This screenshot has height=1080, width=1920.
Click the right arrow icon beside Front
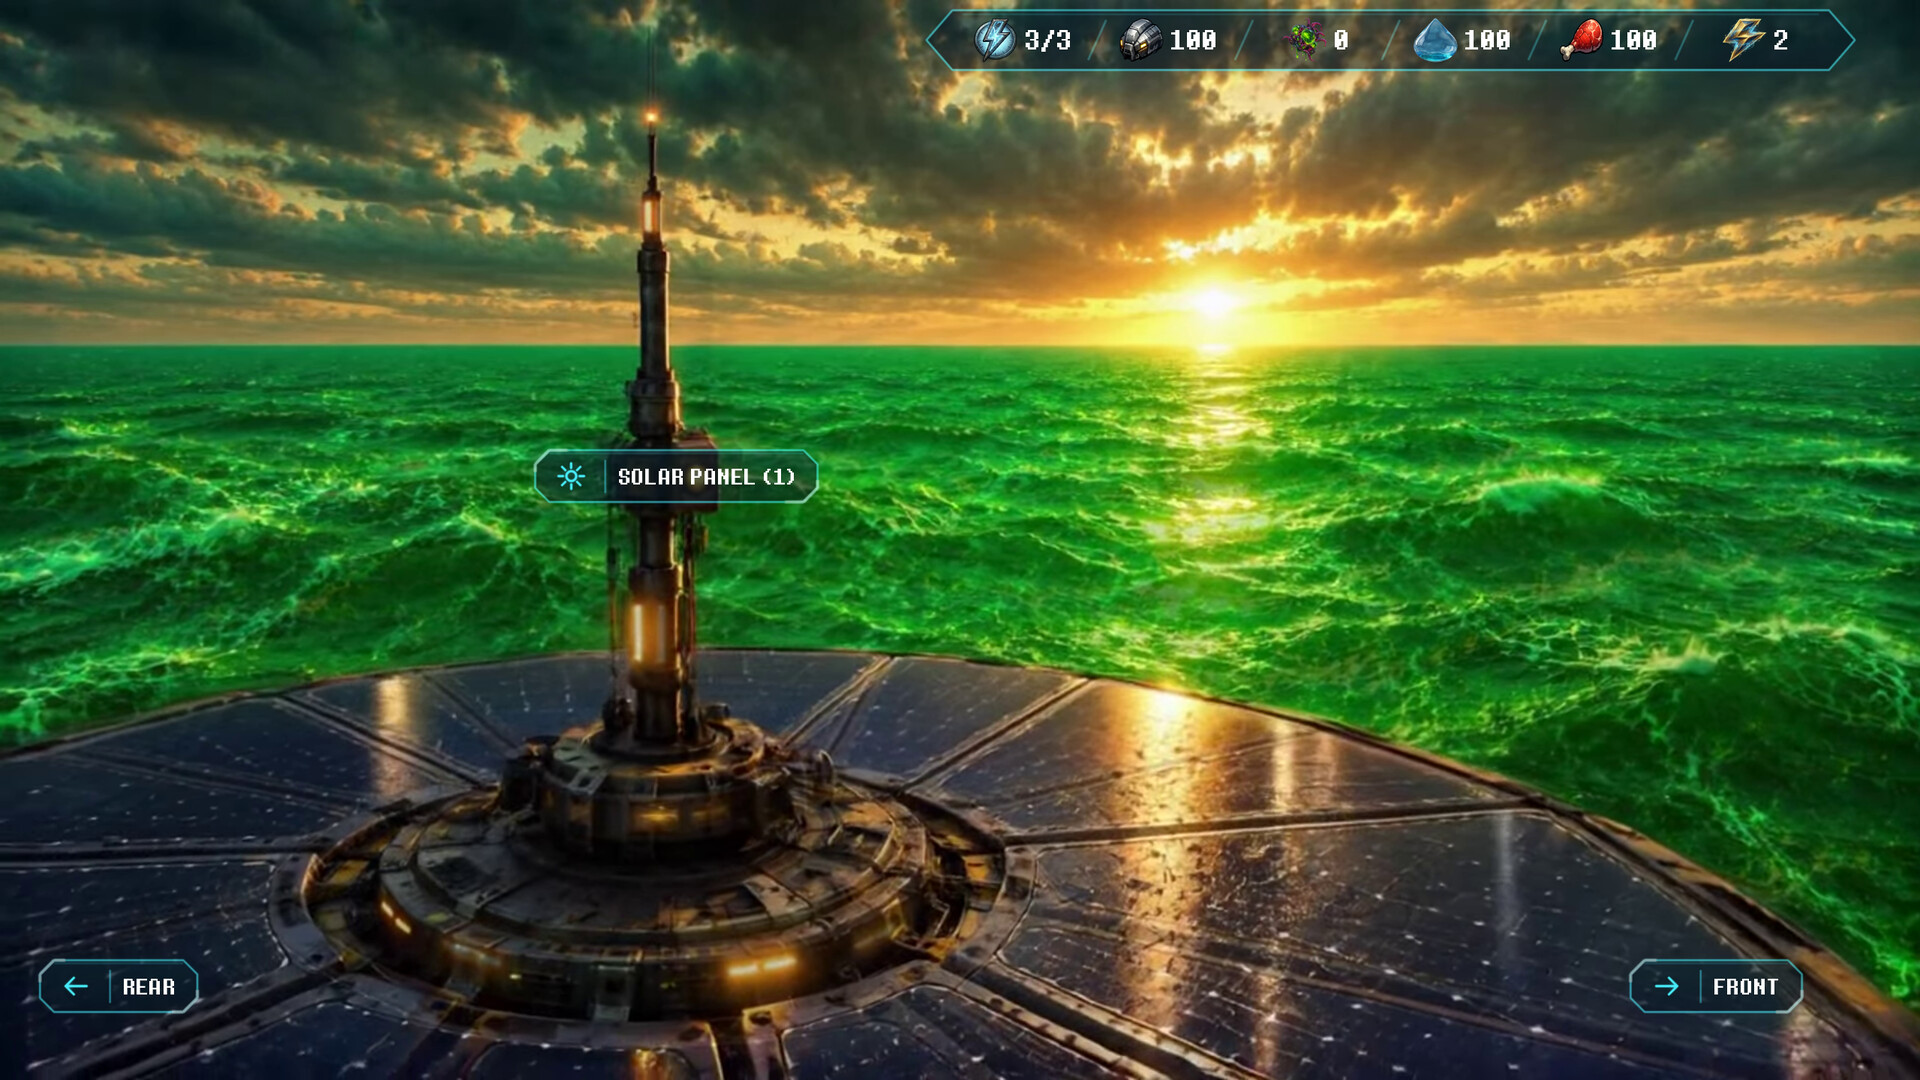pos(1666,987)
